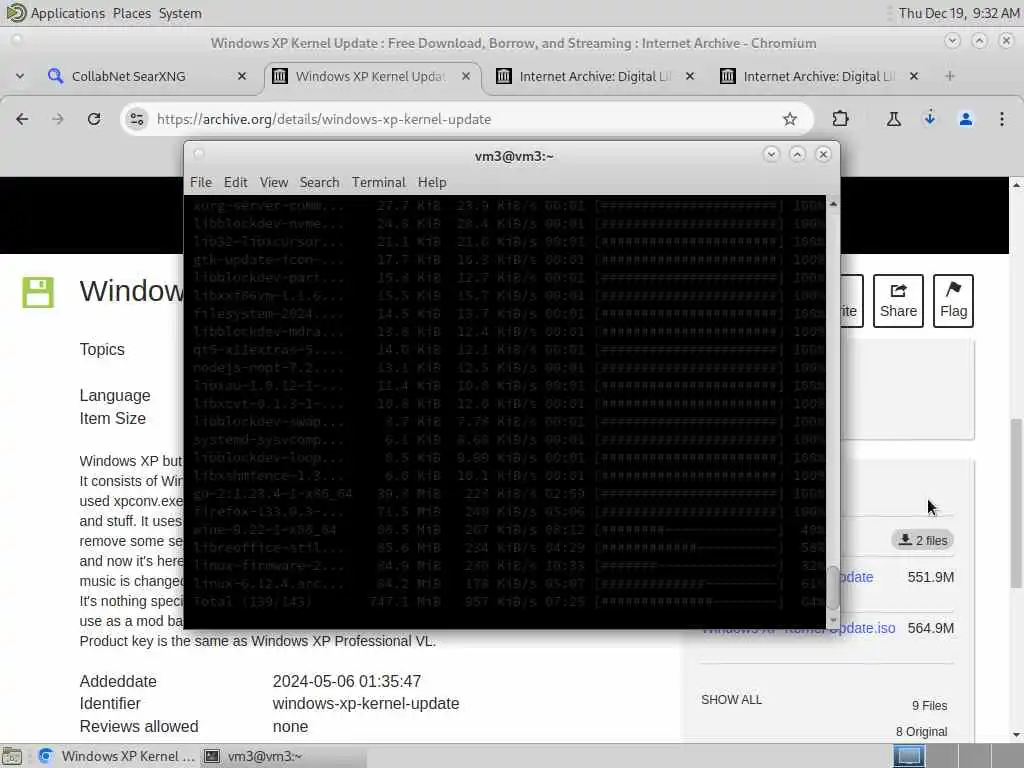Open the System menu
Screen dimensions: 1024x768
tap(180, 13)
